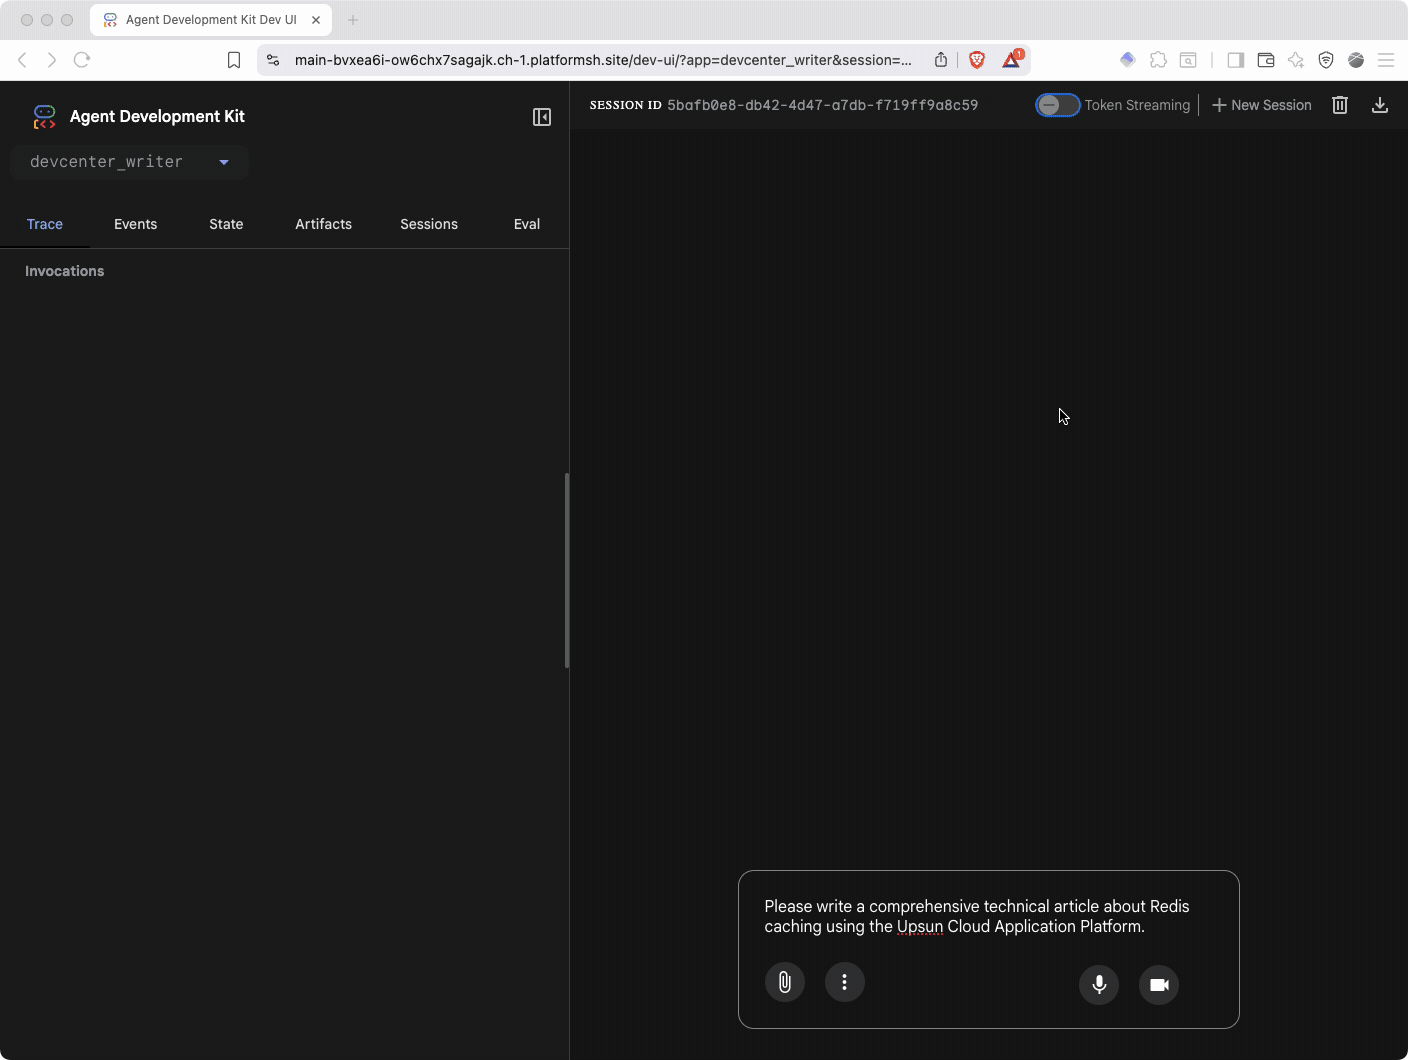
Task: Open the browser hamburger menu
Action: 1386,60
